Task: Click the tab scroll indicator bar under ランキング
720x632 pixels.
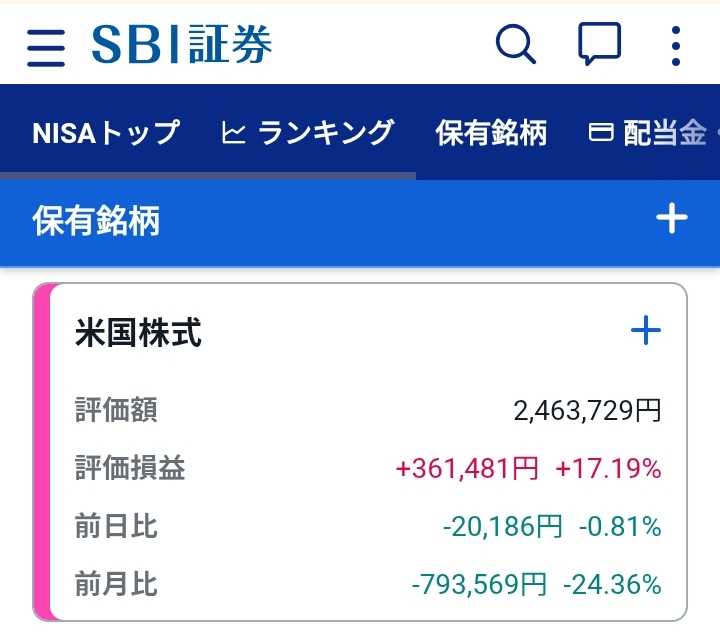Action: (208, 176)
